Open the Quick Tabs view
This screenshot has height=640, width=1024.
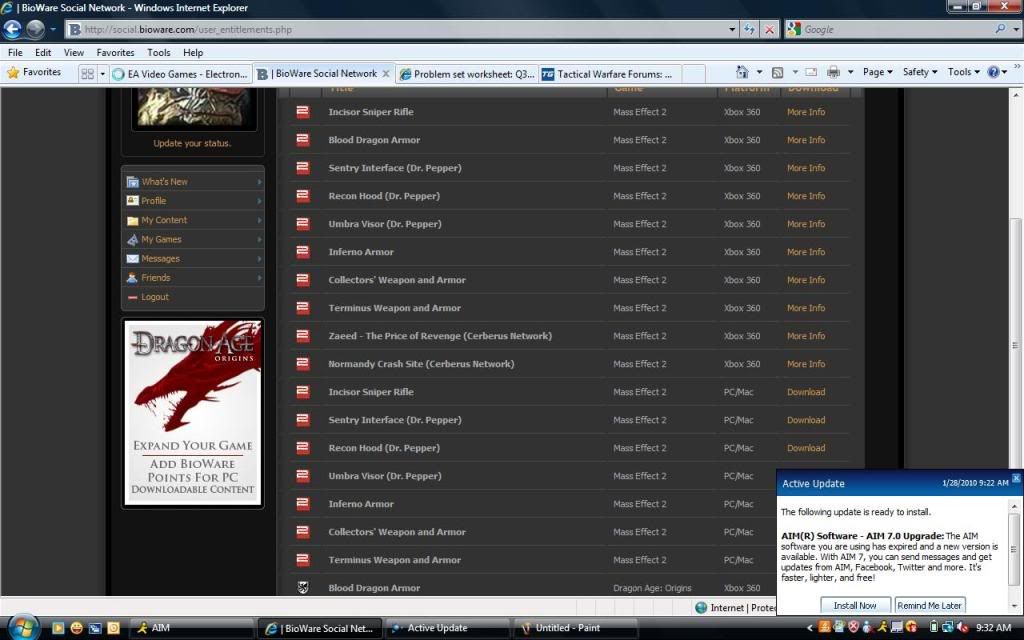(88, 73)
